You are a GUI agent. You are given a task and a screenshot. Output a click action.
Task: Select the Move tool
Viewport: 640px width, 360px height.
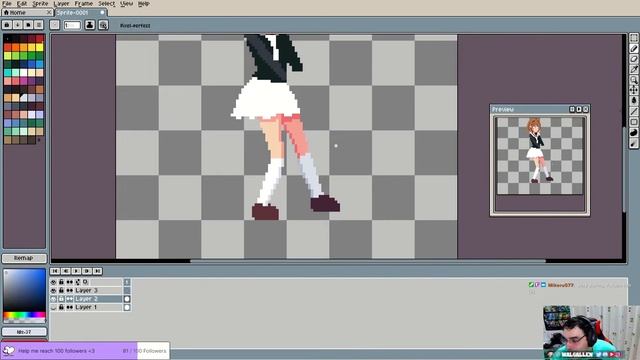[x=633, y=90]
